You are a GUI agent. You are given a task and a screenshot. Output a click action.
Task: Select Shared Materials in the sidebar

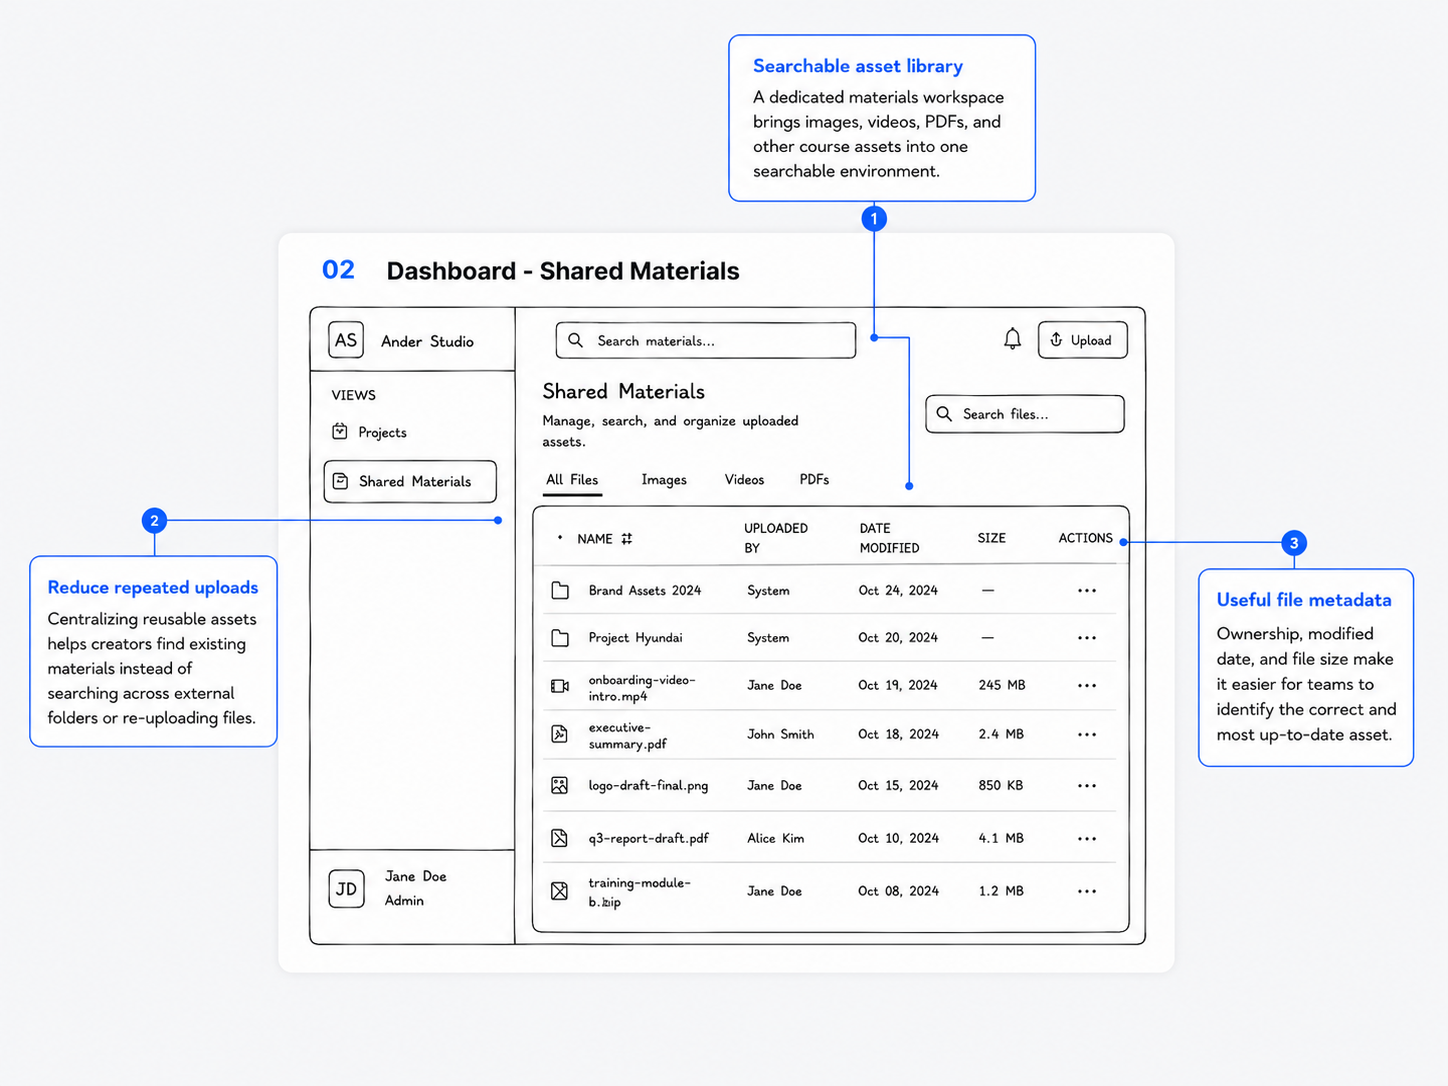tap(410, 481)
